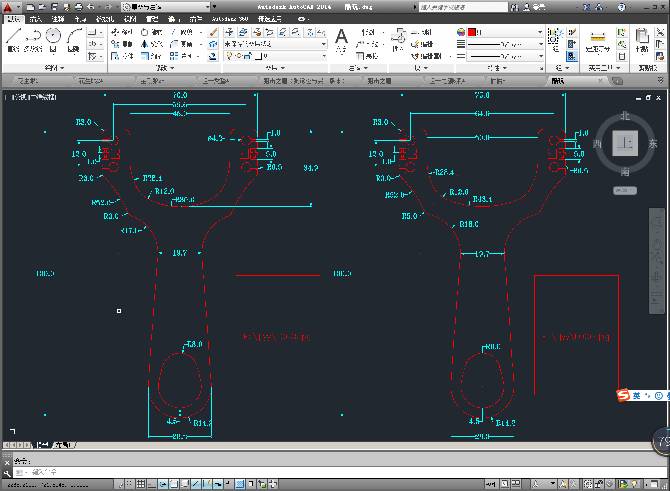This screenshot has height=491, width=670.
Task: Click the Erase tool icon
Action: click(x=213, y=32)
